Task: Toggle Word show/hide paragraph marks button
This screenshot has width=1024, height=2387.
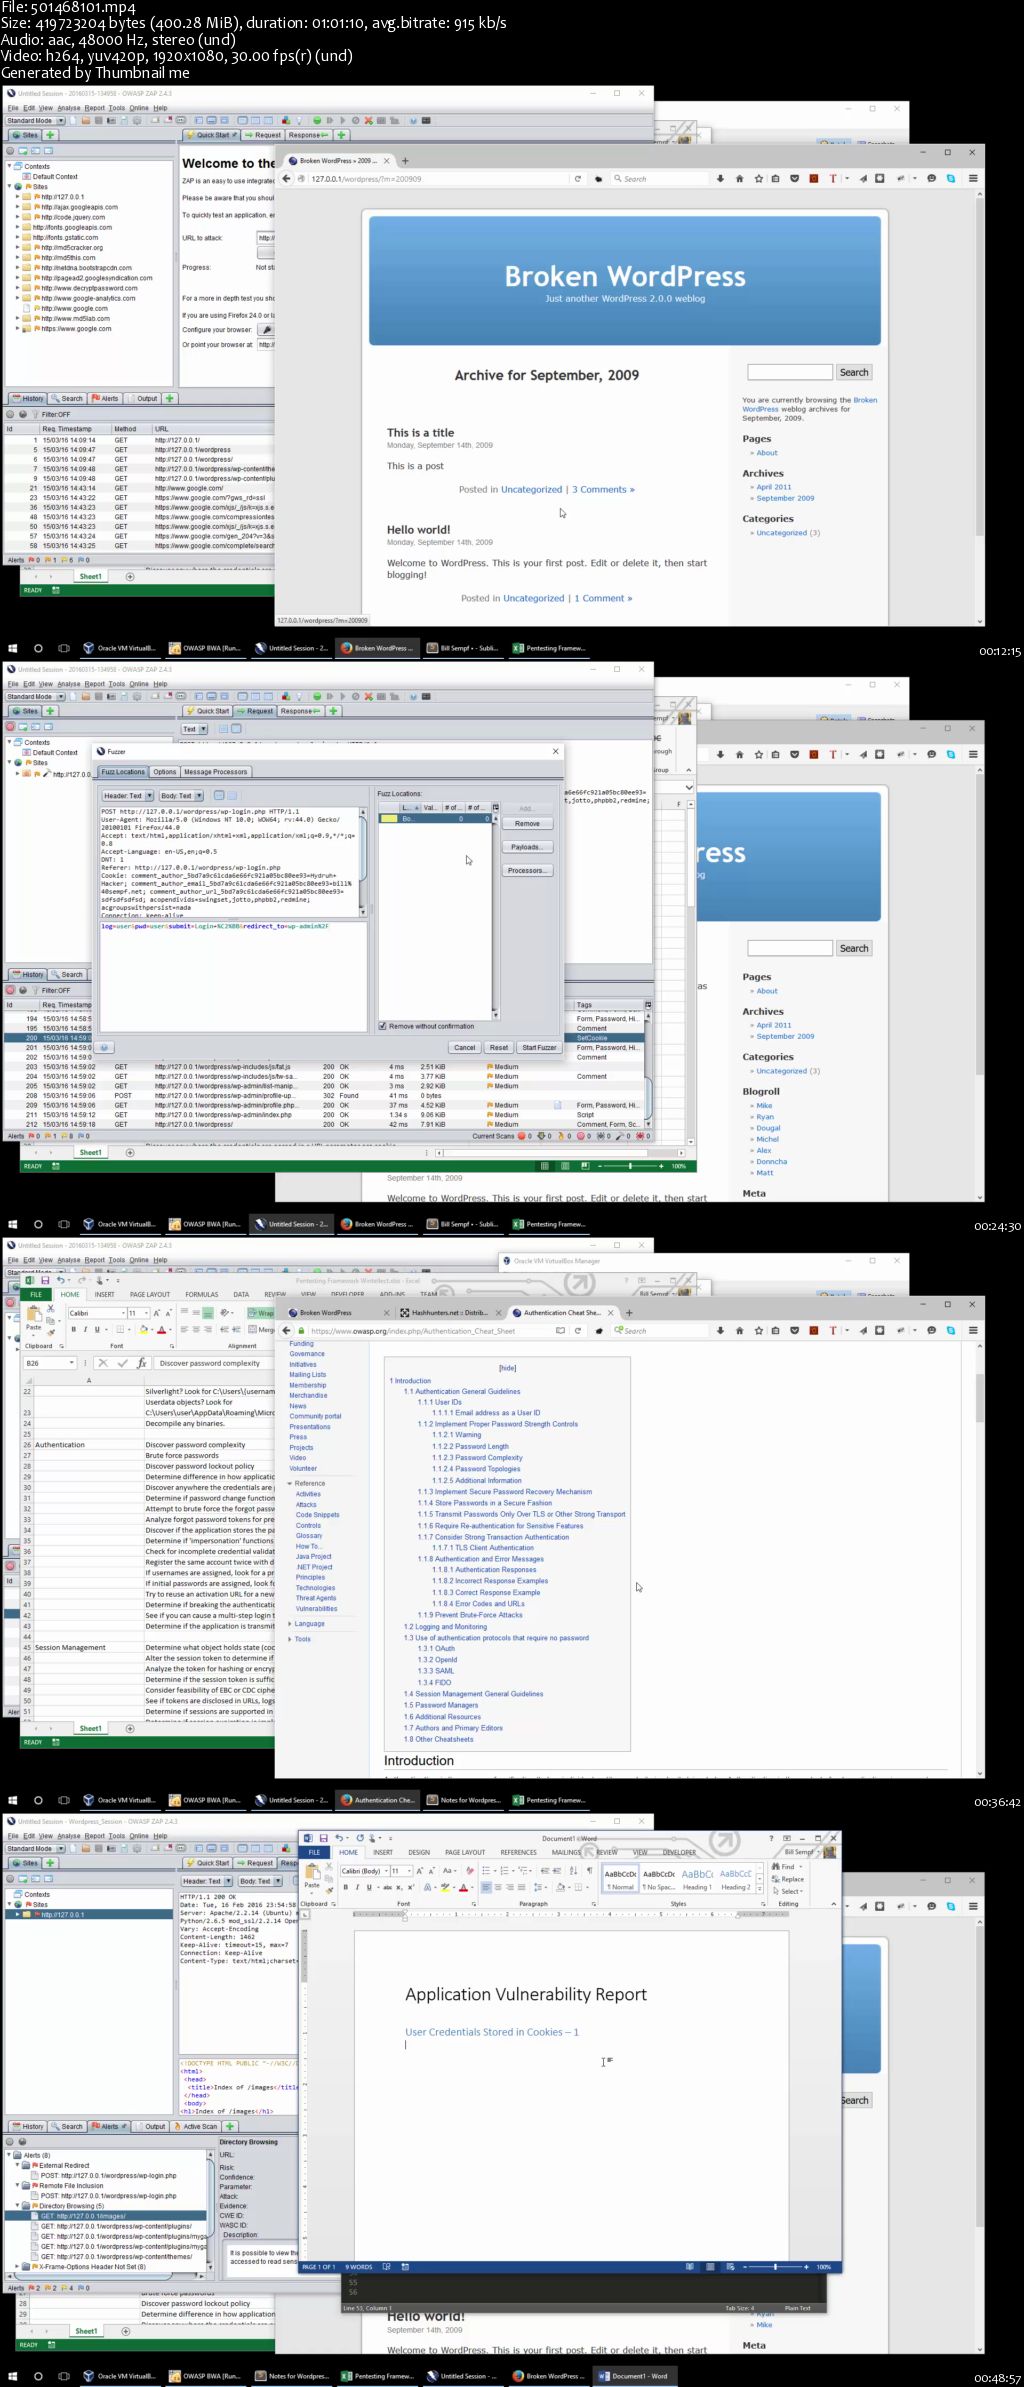Action: [590, 1870]
